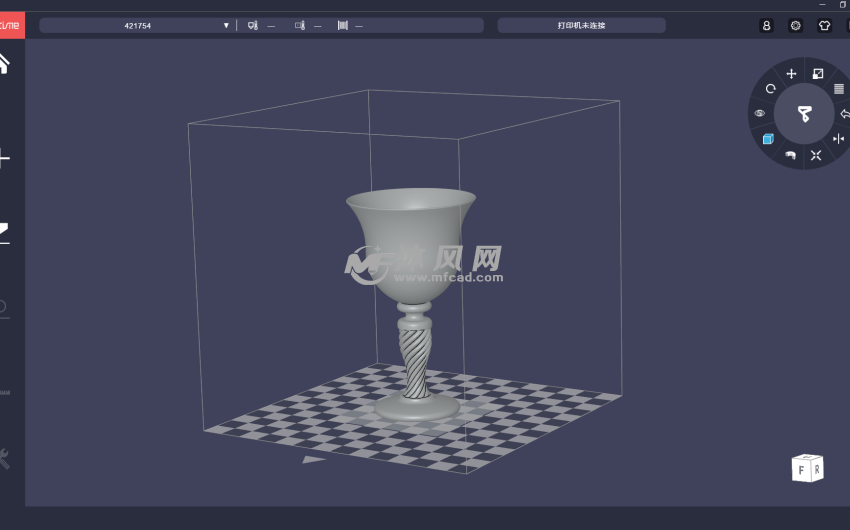Viewport: 850px width, 530px height.
Task: Click the add model plus in sidebar
Action: [4, 158]
